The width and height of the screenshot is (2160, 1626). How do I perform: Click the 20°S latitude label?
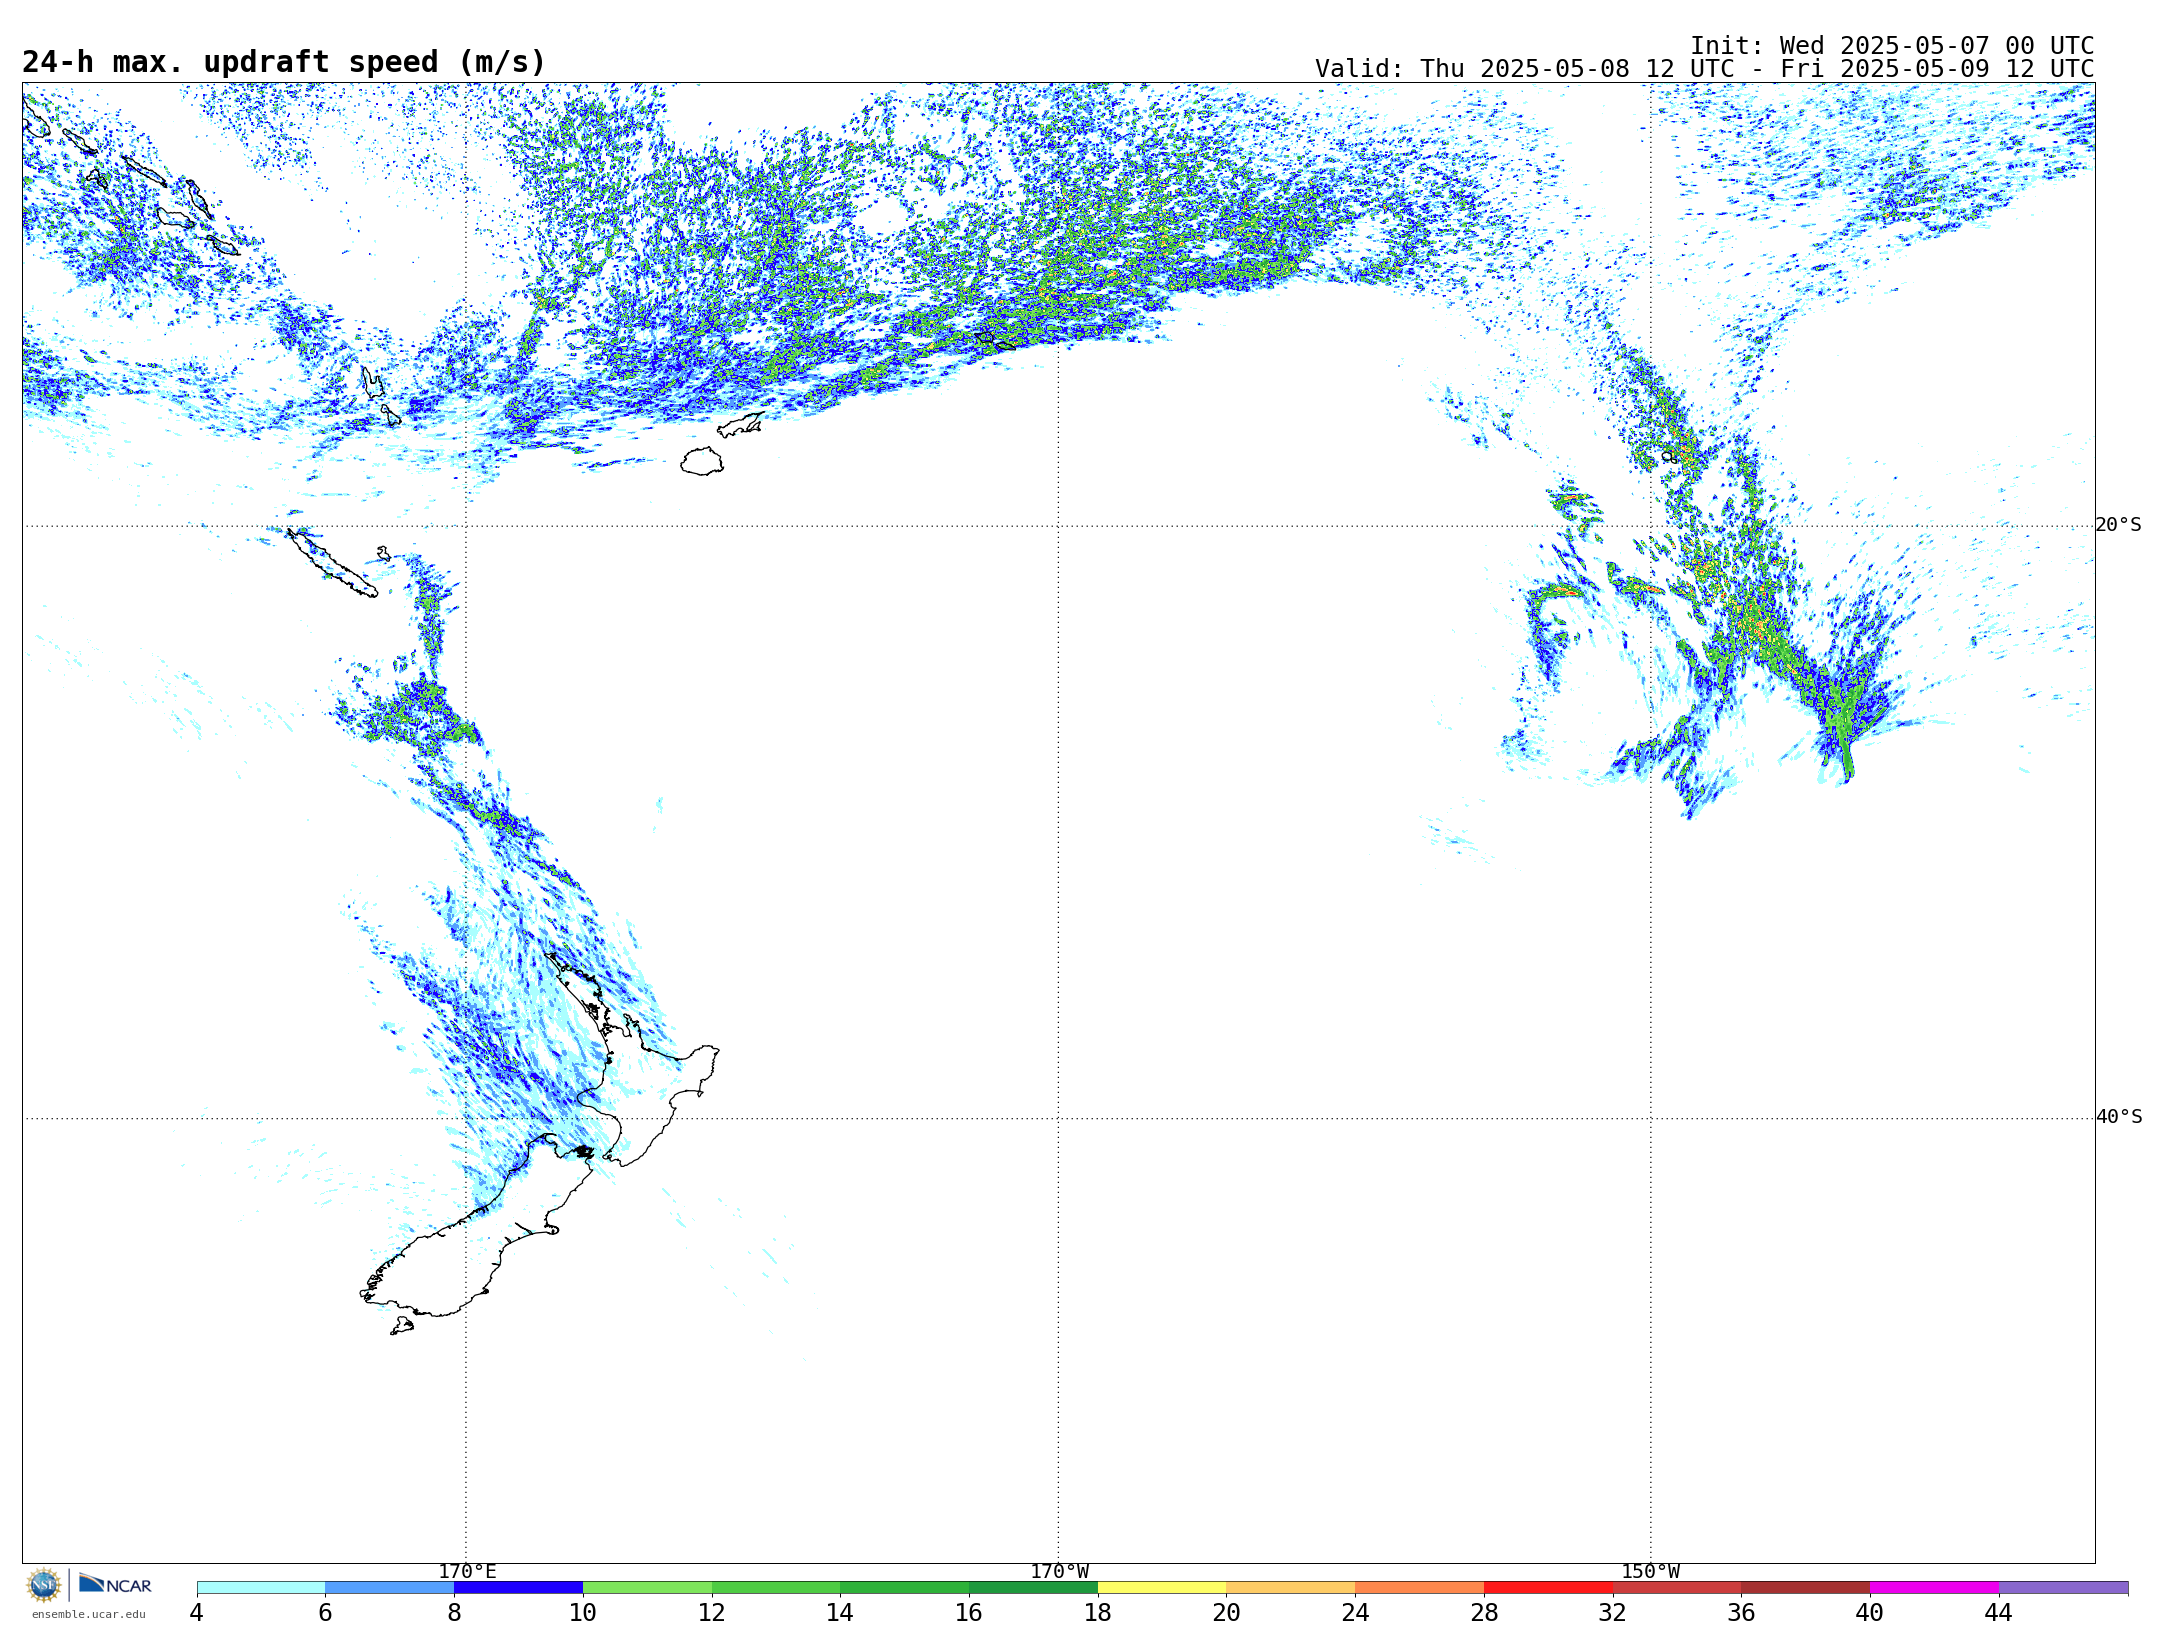click(2119, 525)
